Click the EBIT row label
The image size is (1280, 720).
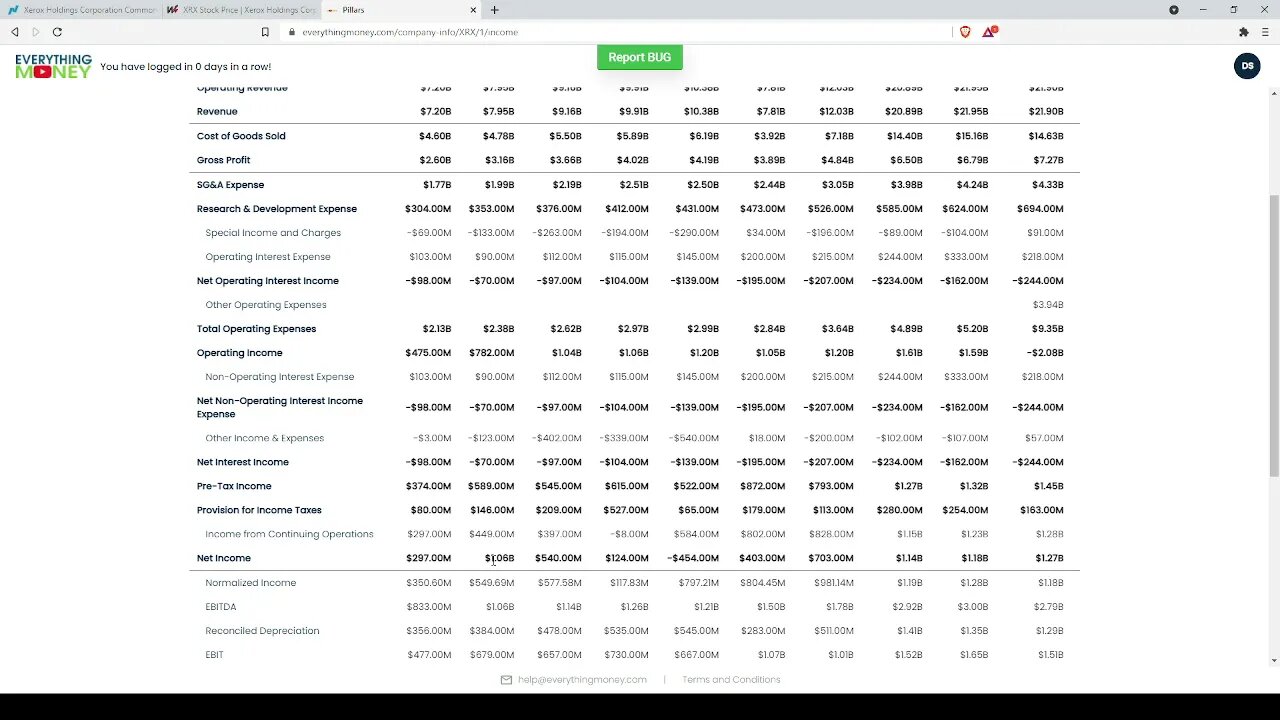point(214,655)
